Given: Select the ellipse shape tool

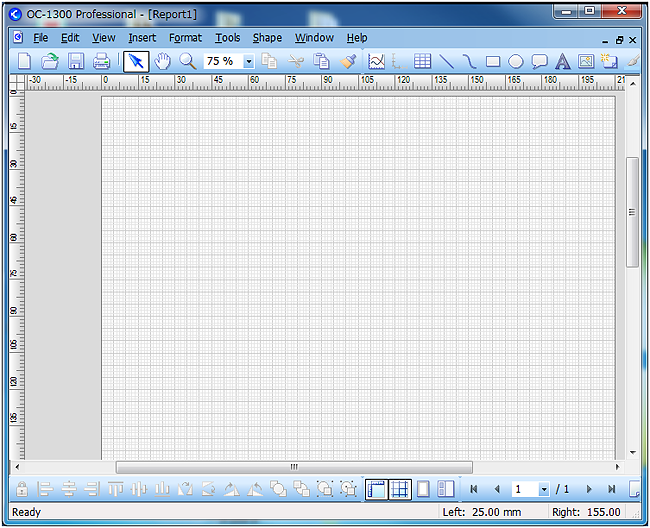Looking at the screenshot, I should click(x=516, y=62).
